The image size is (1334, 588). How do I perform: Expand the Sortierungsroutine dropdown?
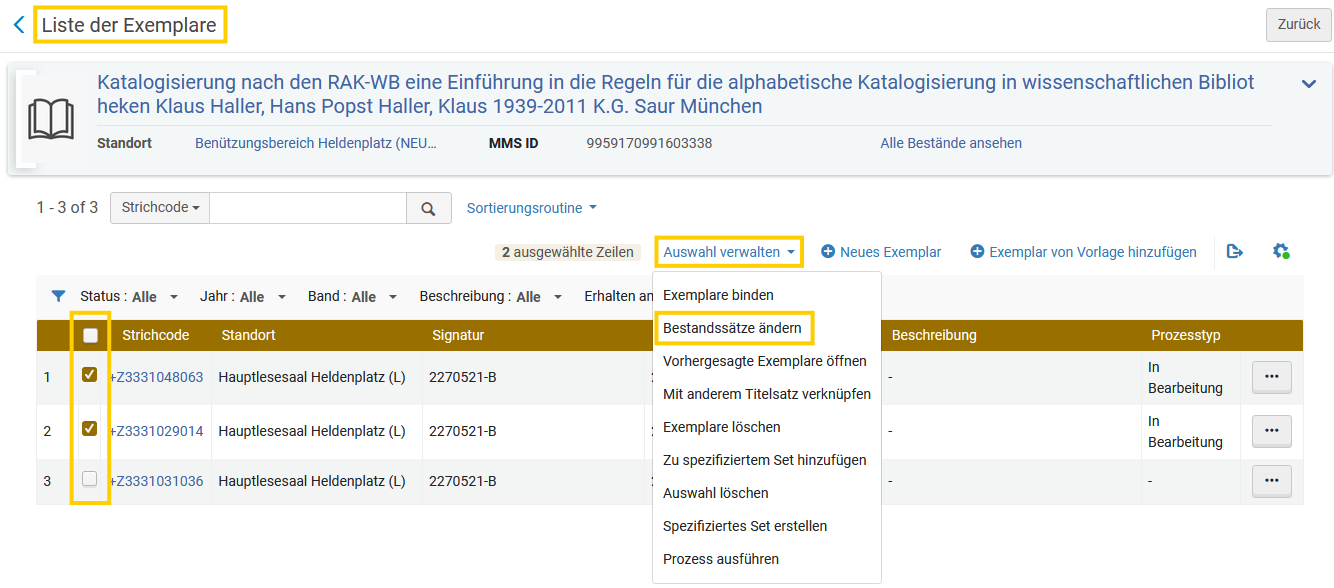click(x=531, y=208)
